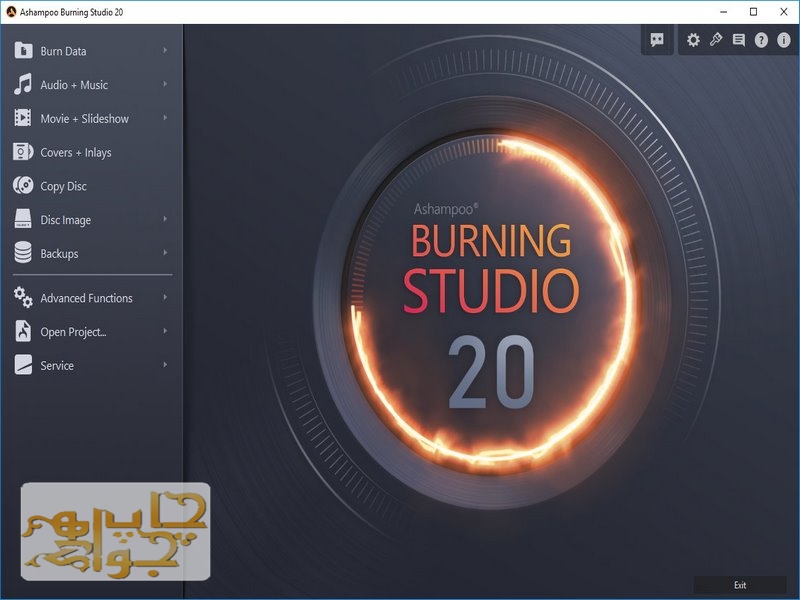The width and height of the screenshot is (800, 600).
Task: Select the Service menu label
Action: click(57, 366)
